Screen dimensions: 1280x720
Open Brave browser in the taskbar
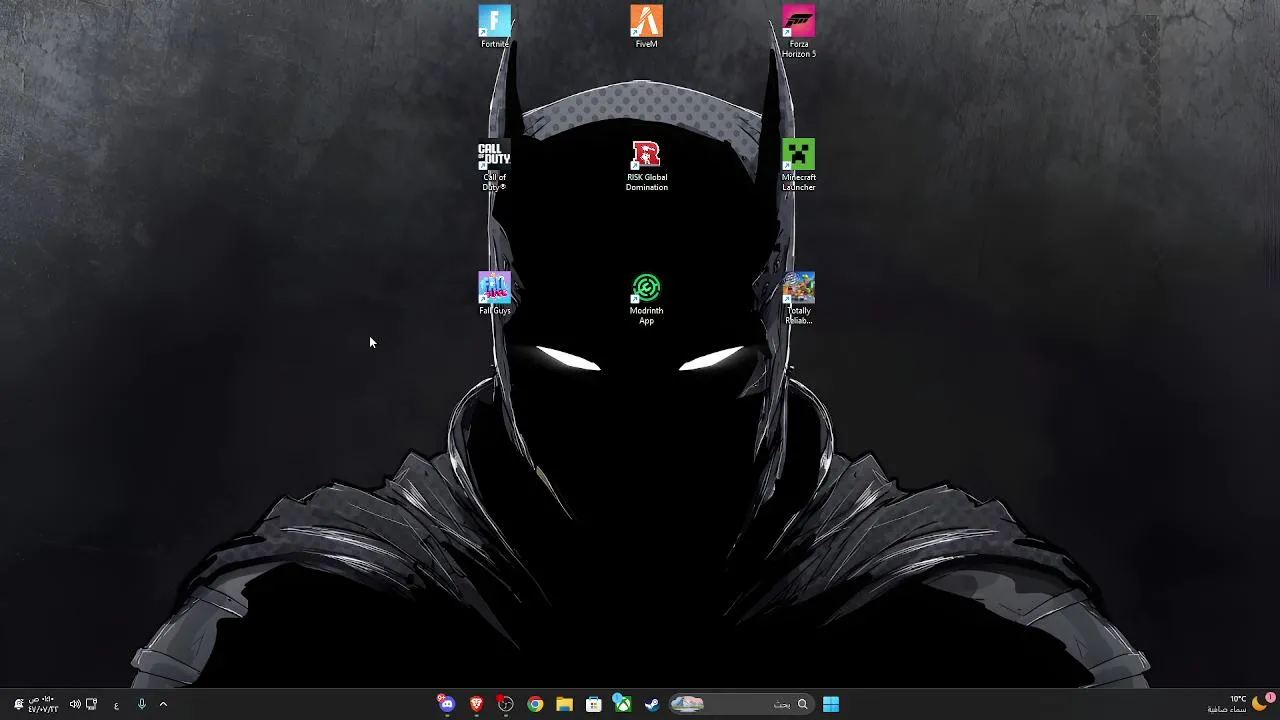[x=476, y=704]
